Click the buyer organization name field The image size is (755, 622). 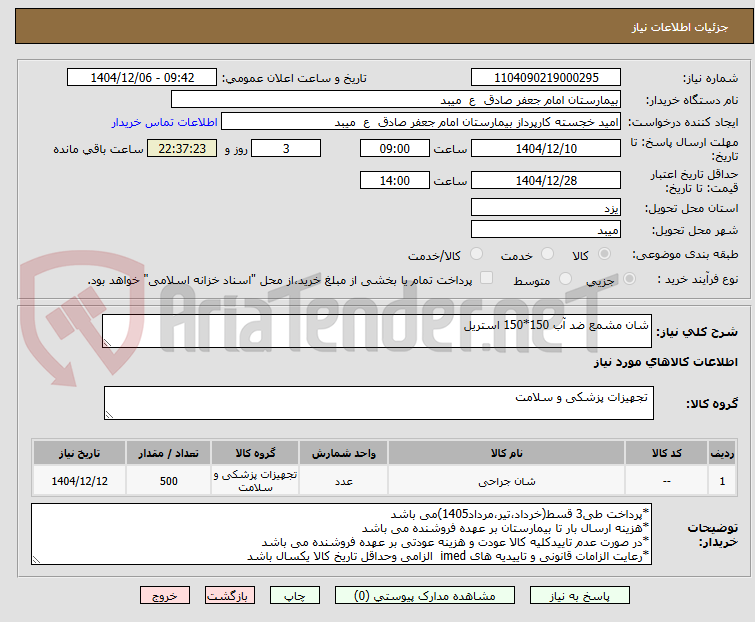coord(396,100)
